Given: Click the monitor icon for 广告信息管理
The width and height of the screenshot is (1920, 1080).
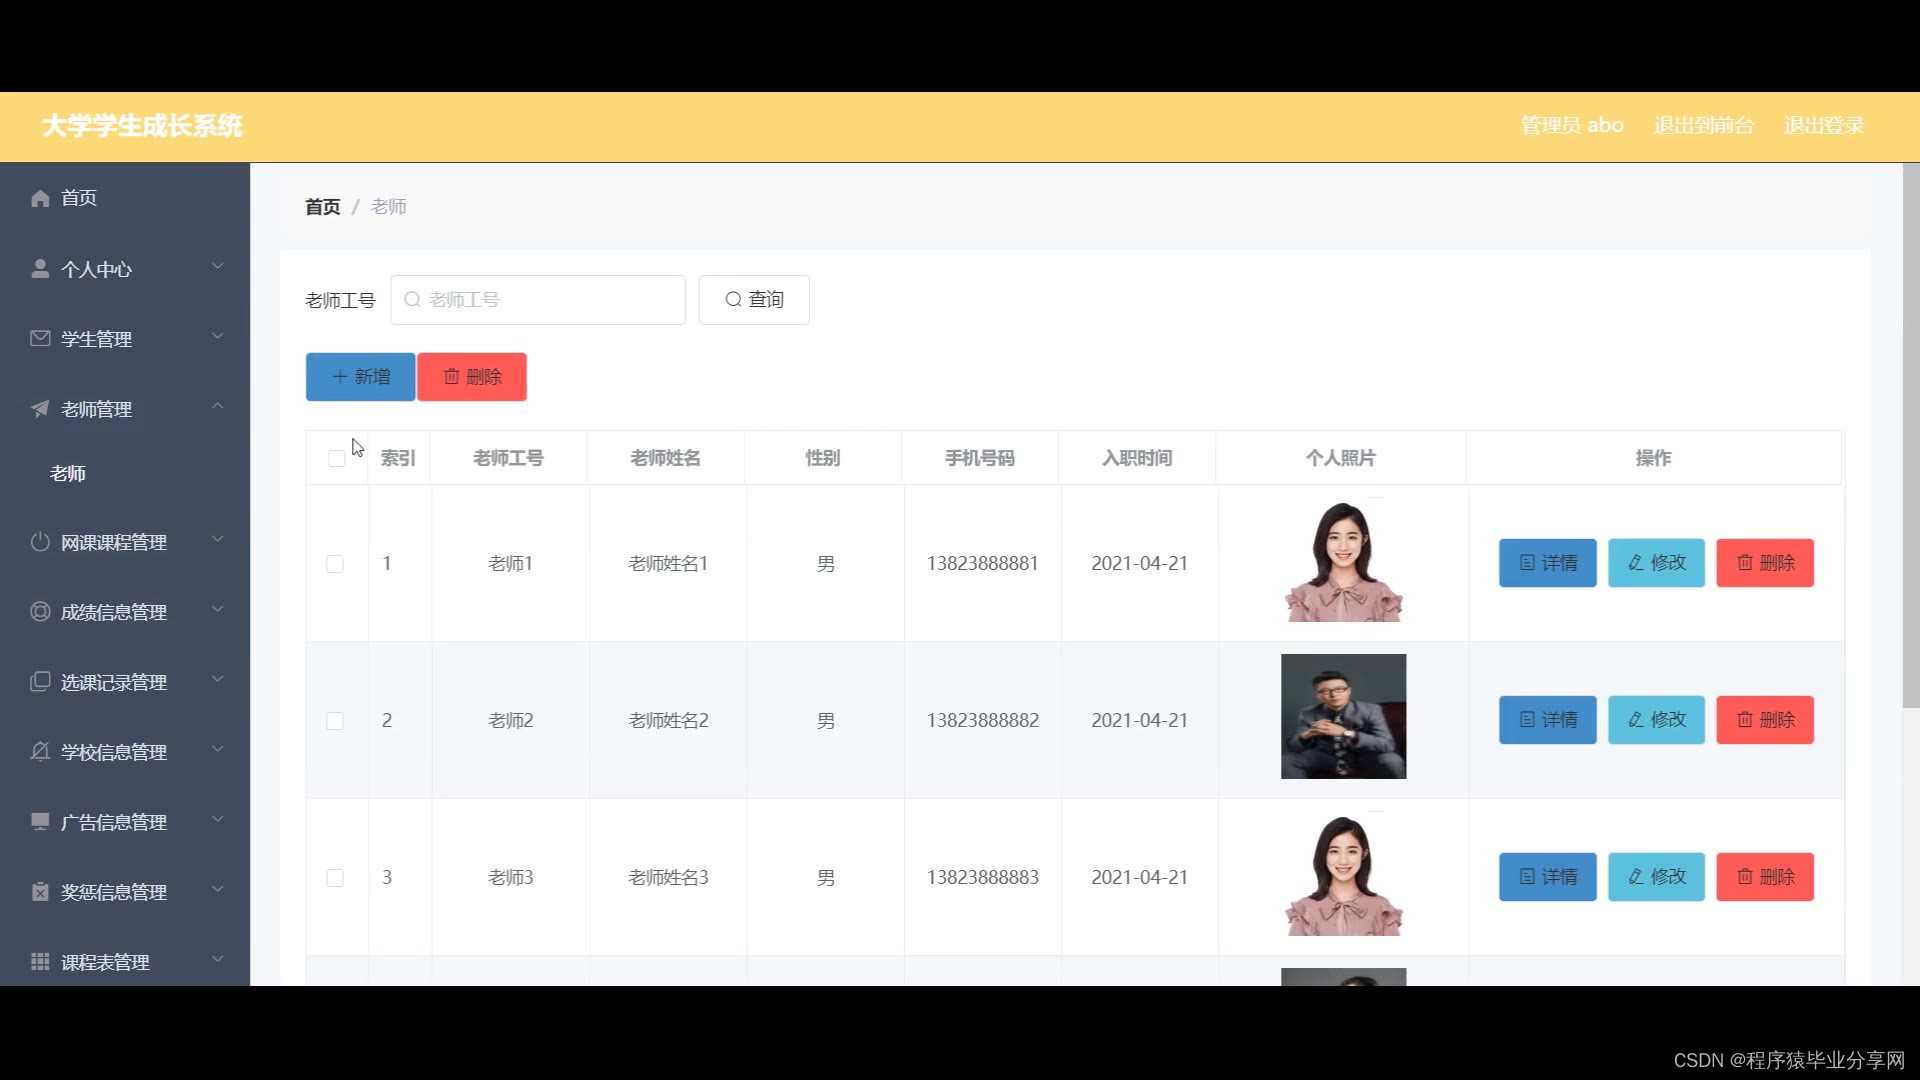Looking at the screenshot, I should [x=40, y=821].
